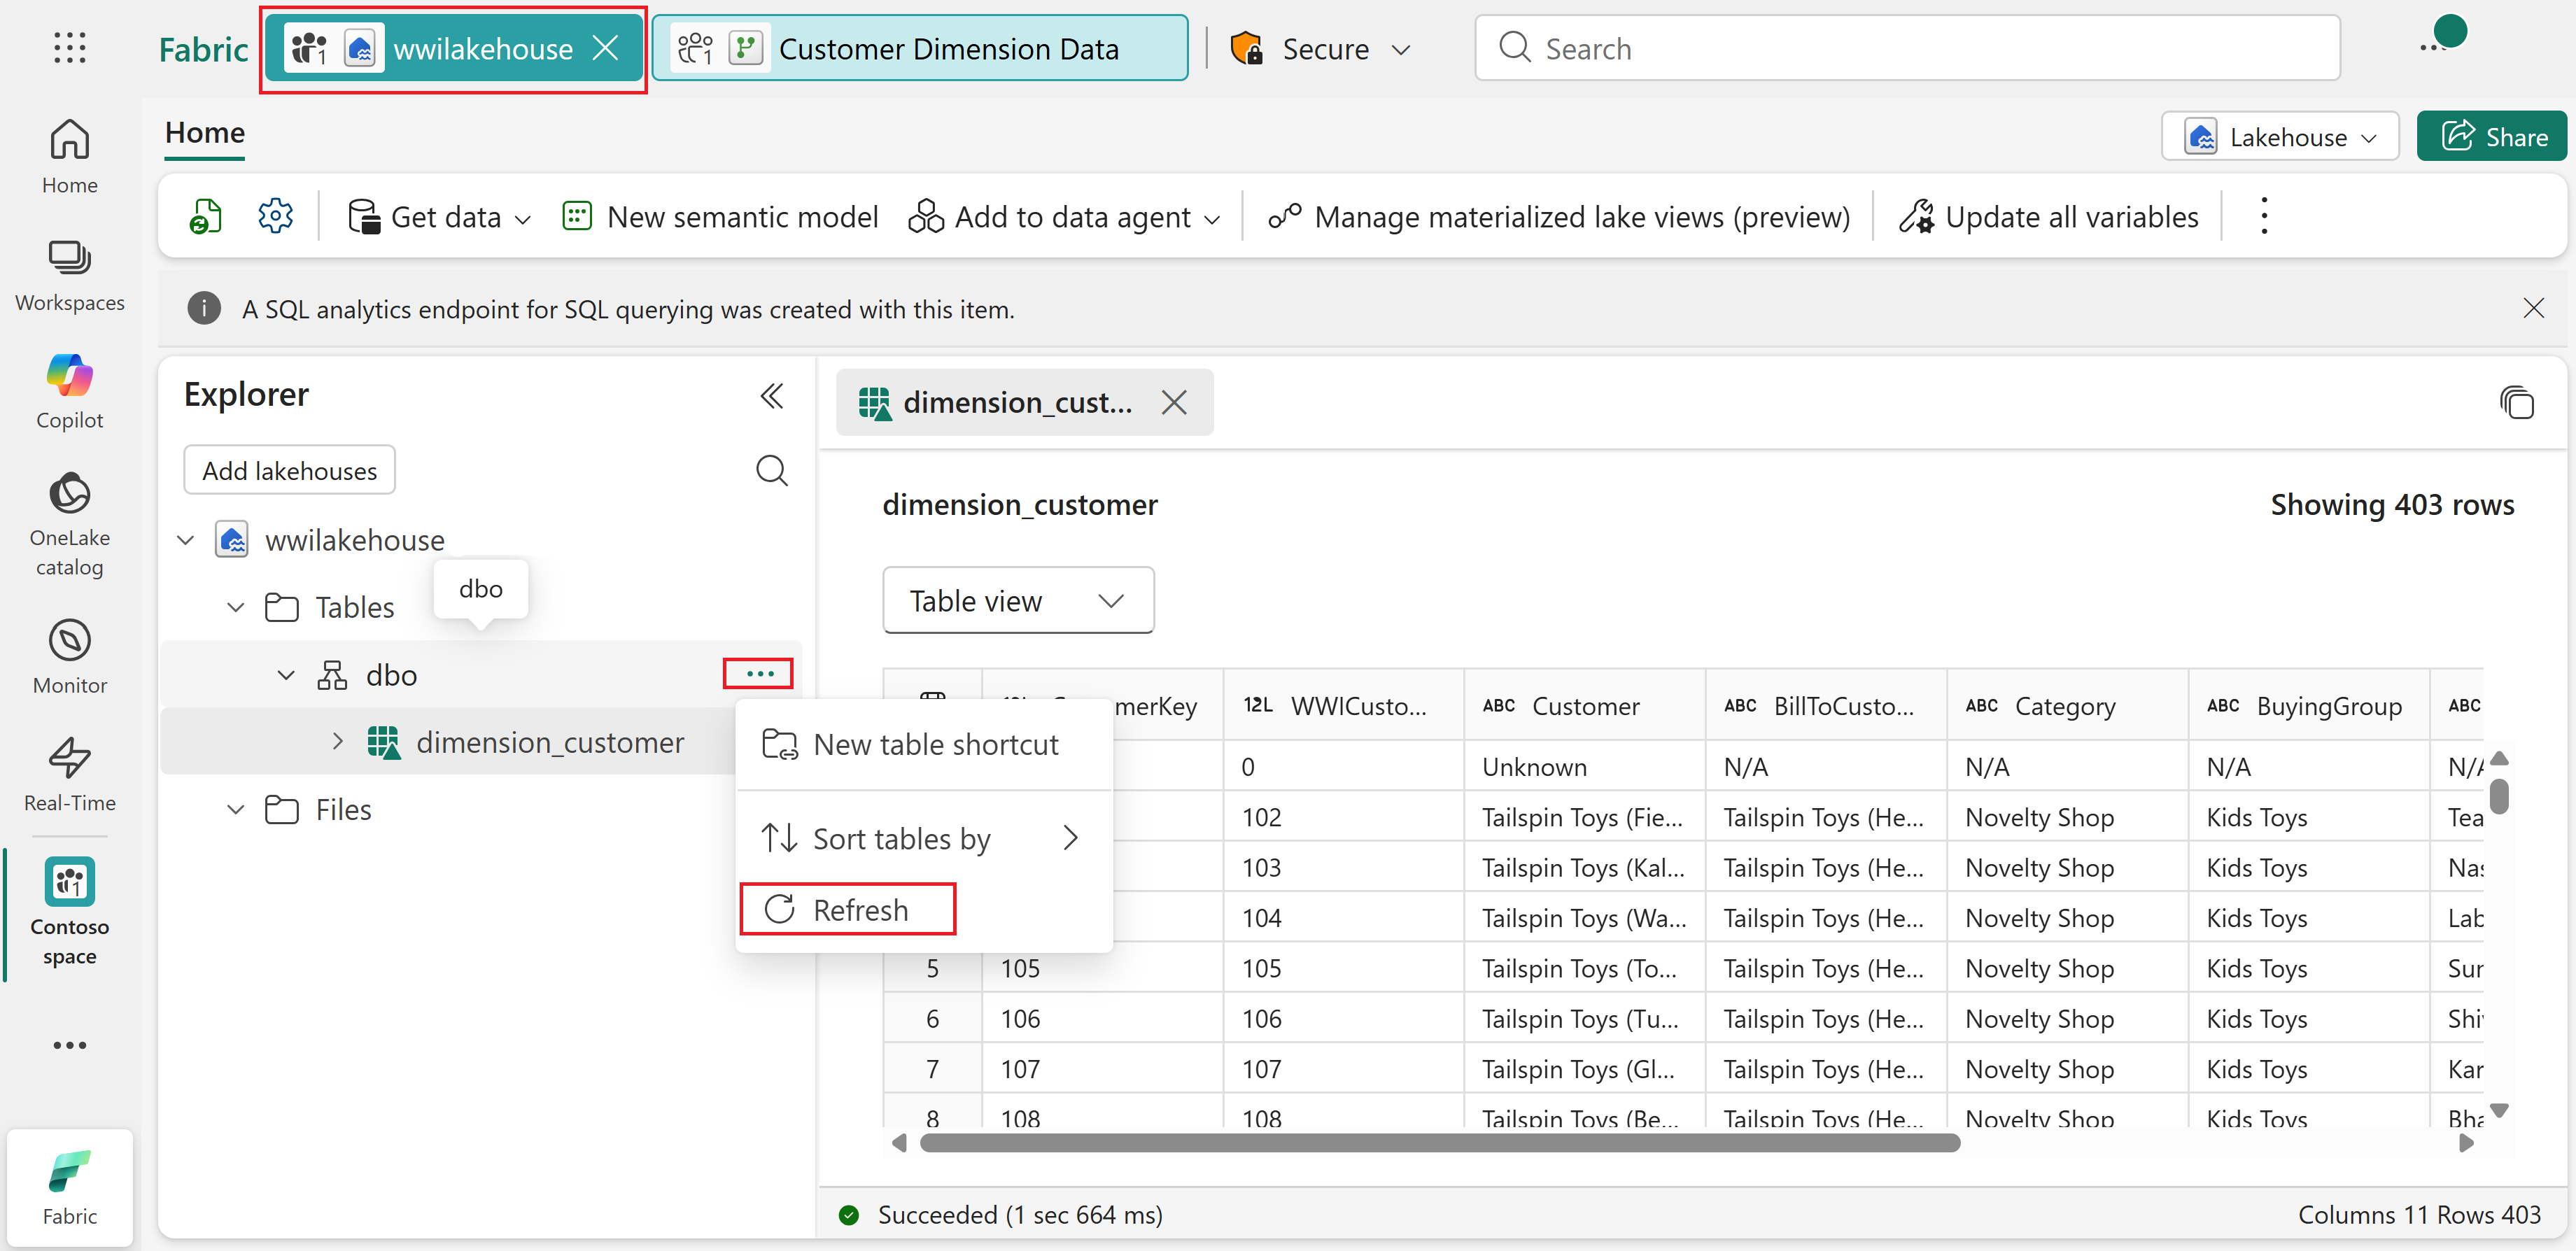Click the refresh page icon in toolbar
The width and height of the screenshot is (2576, 1251).
pos(205,216)
